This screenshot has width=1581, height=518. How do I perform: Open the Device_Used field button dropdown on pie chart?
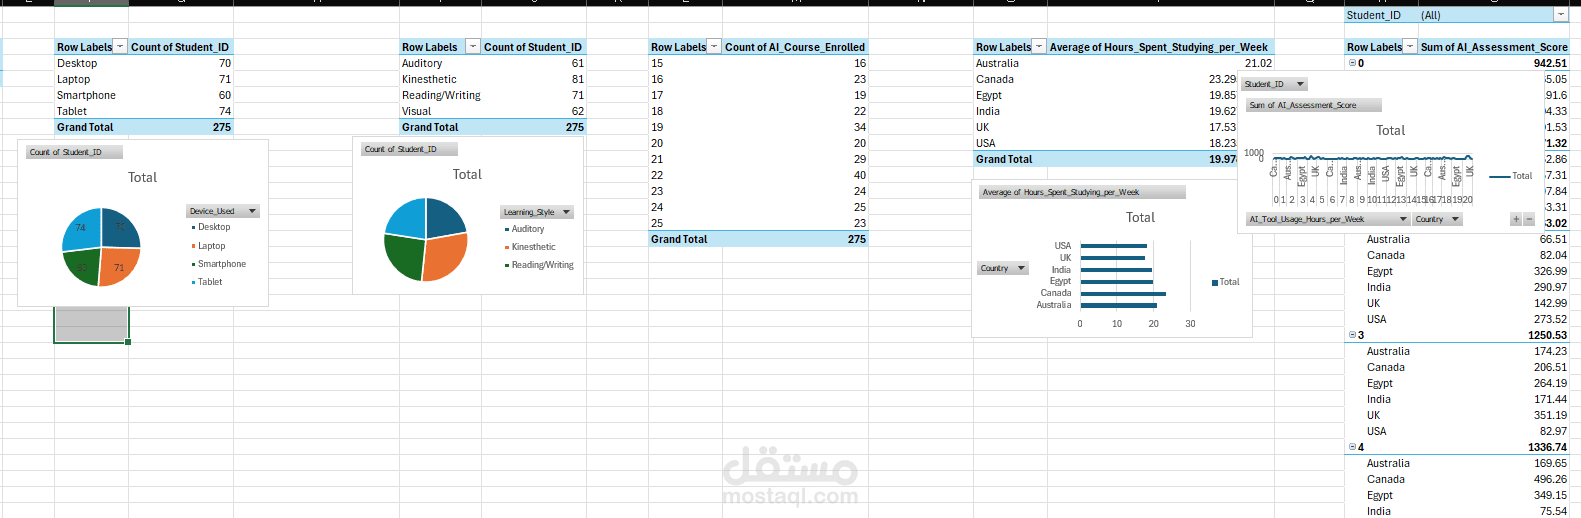(x=223, y=211)
